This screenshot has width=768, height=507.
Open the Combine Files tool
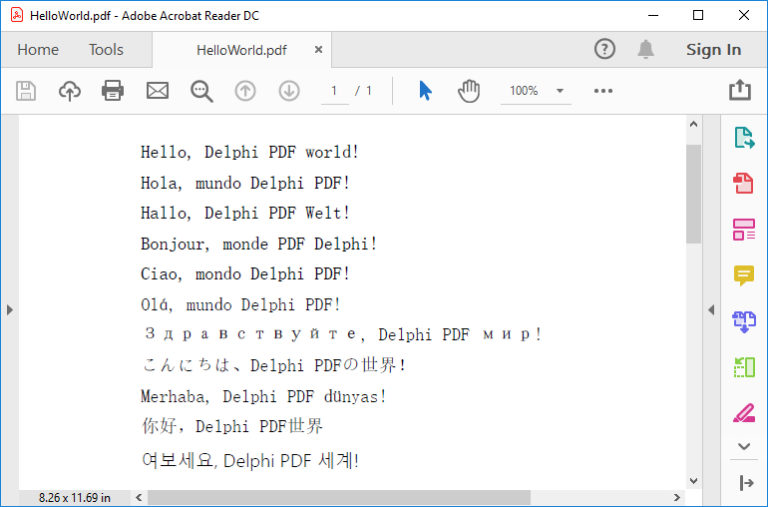(x=744, y=322)
